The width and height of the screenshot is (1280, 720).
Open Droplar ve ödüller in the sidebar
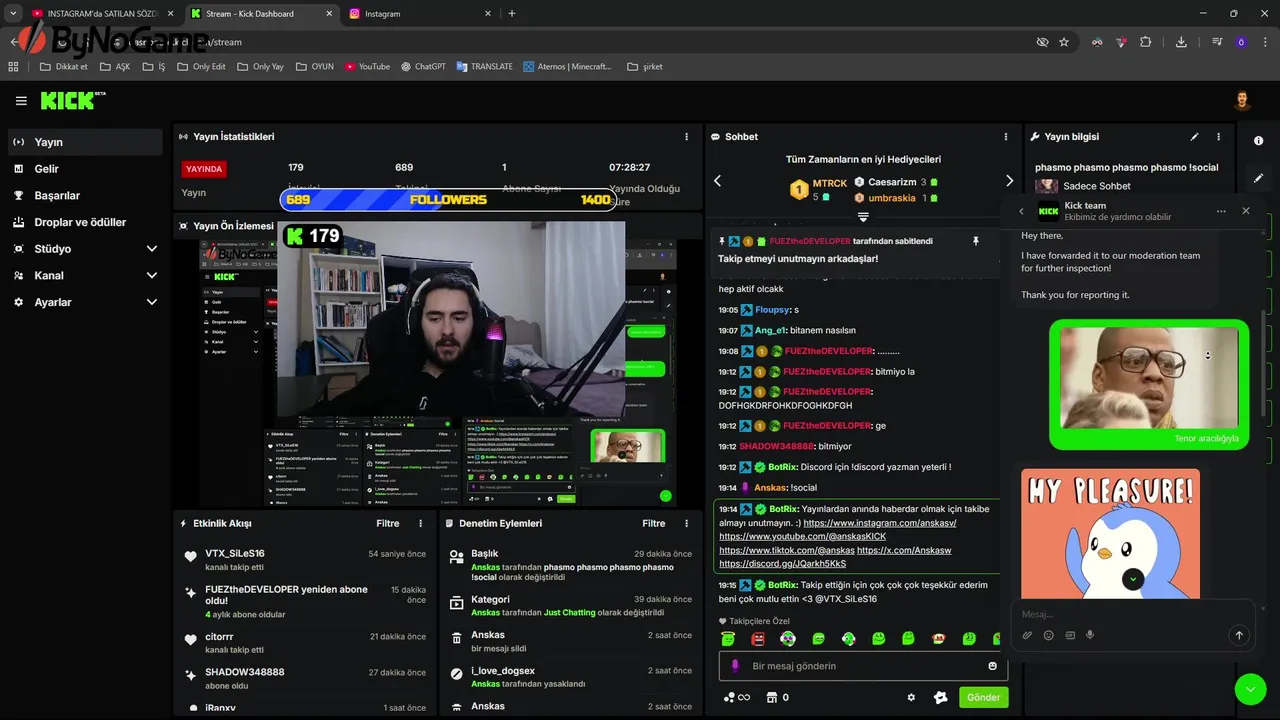pos(85,222)
